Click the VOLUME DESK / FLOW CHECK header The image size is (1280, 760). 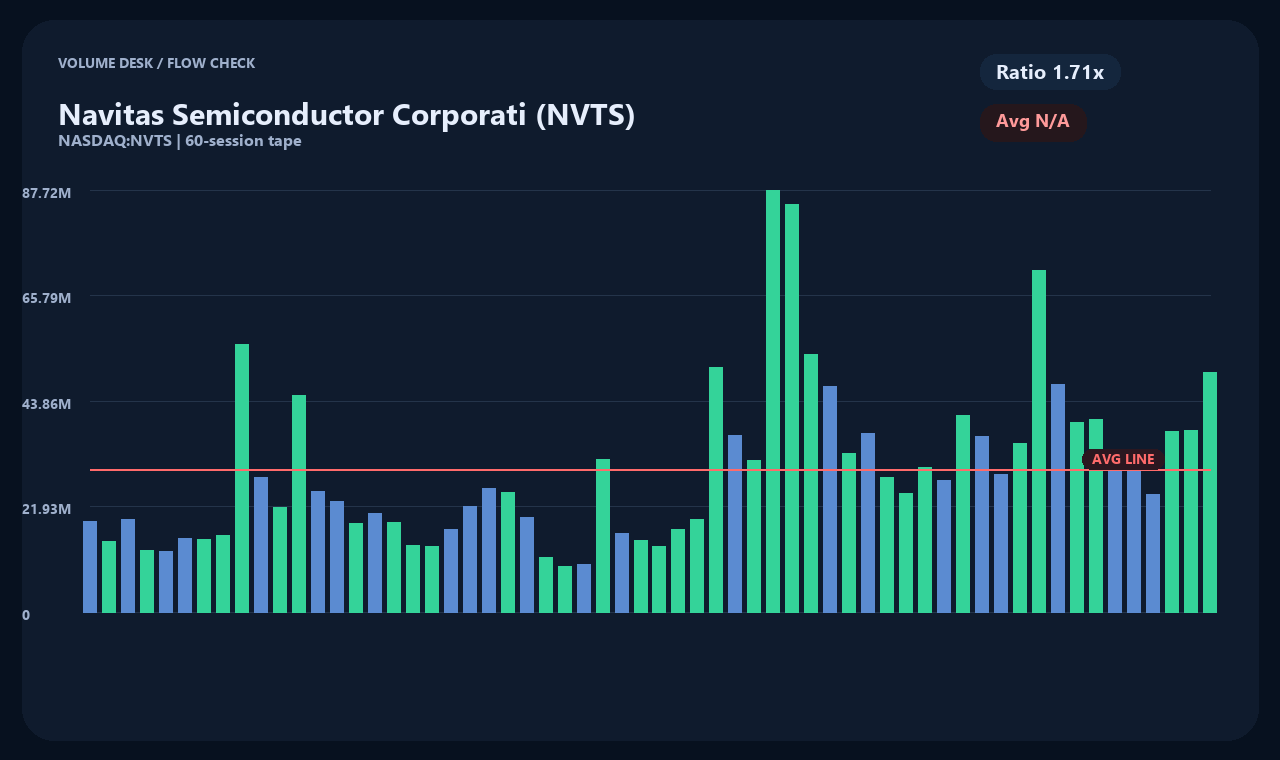[157, 63]
